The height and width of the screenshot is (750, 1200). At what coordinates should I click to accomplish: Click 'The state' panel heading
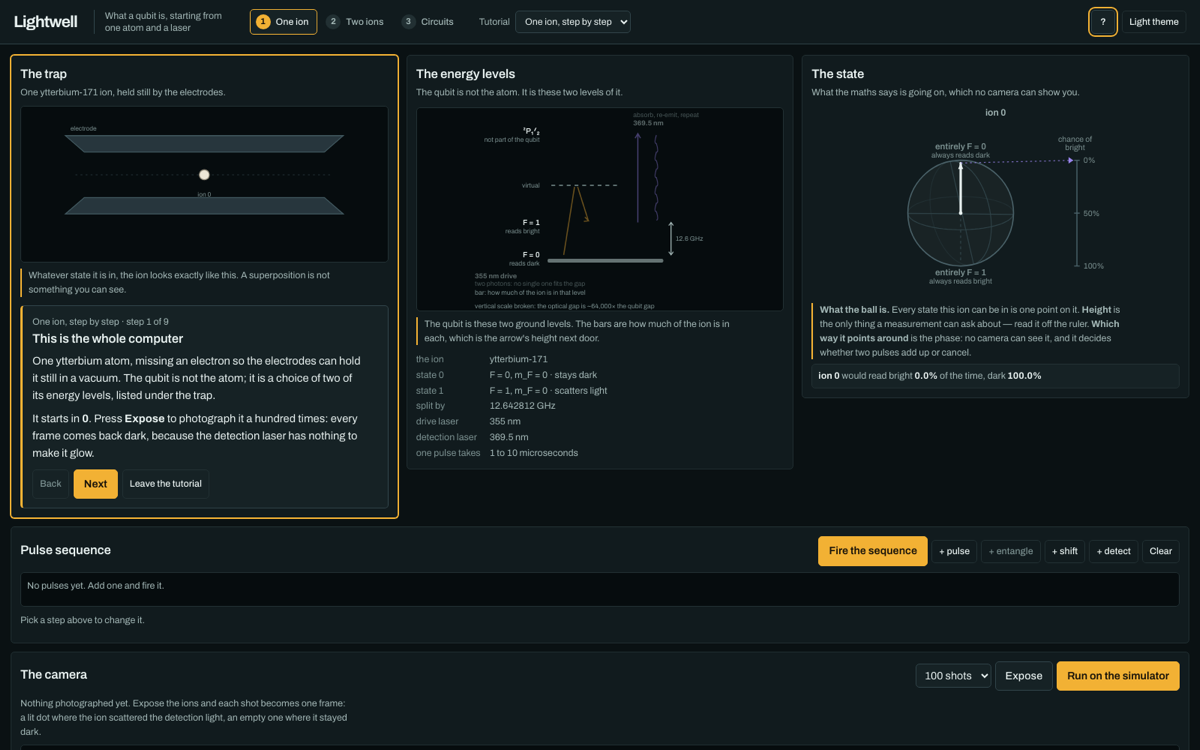[x=838, y=74]
